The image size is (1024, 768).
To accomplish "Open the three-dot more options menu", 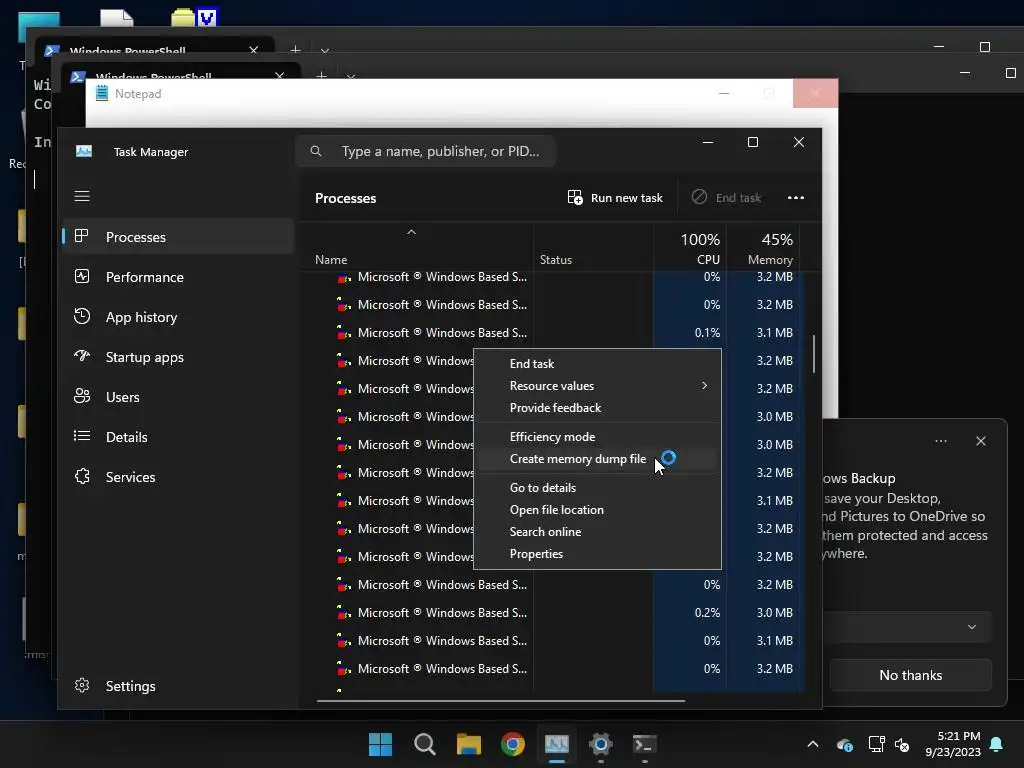I will pos(795,198).
